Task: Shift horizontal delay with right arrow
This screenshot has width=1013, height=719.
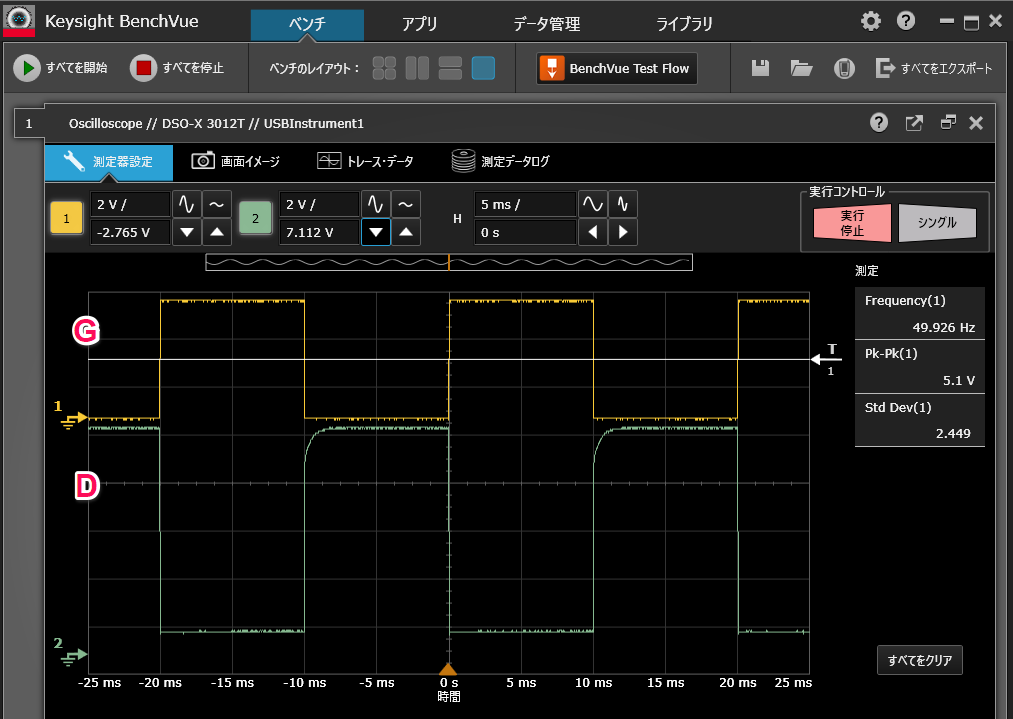Action: (623, 233)
